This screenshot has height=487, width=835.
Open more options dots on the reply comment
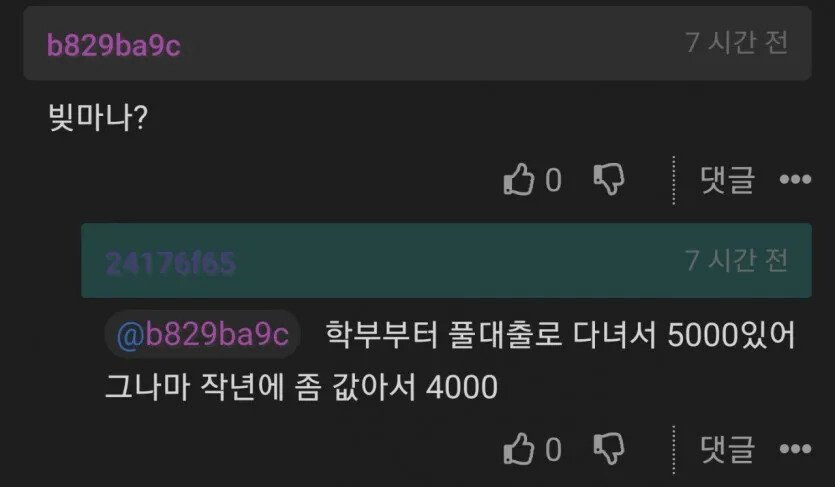click(x=795, y=449)
